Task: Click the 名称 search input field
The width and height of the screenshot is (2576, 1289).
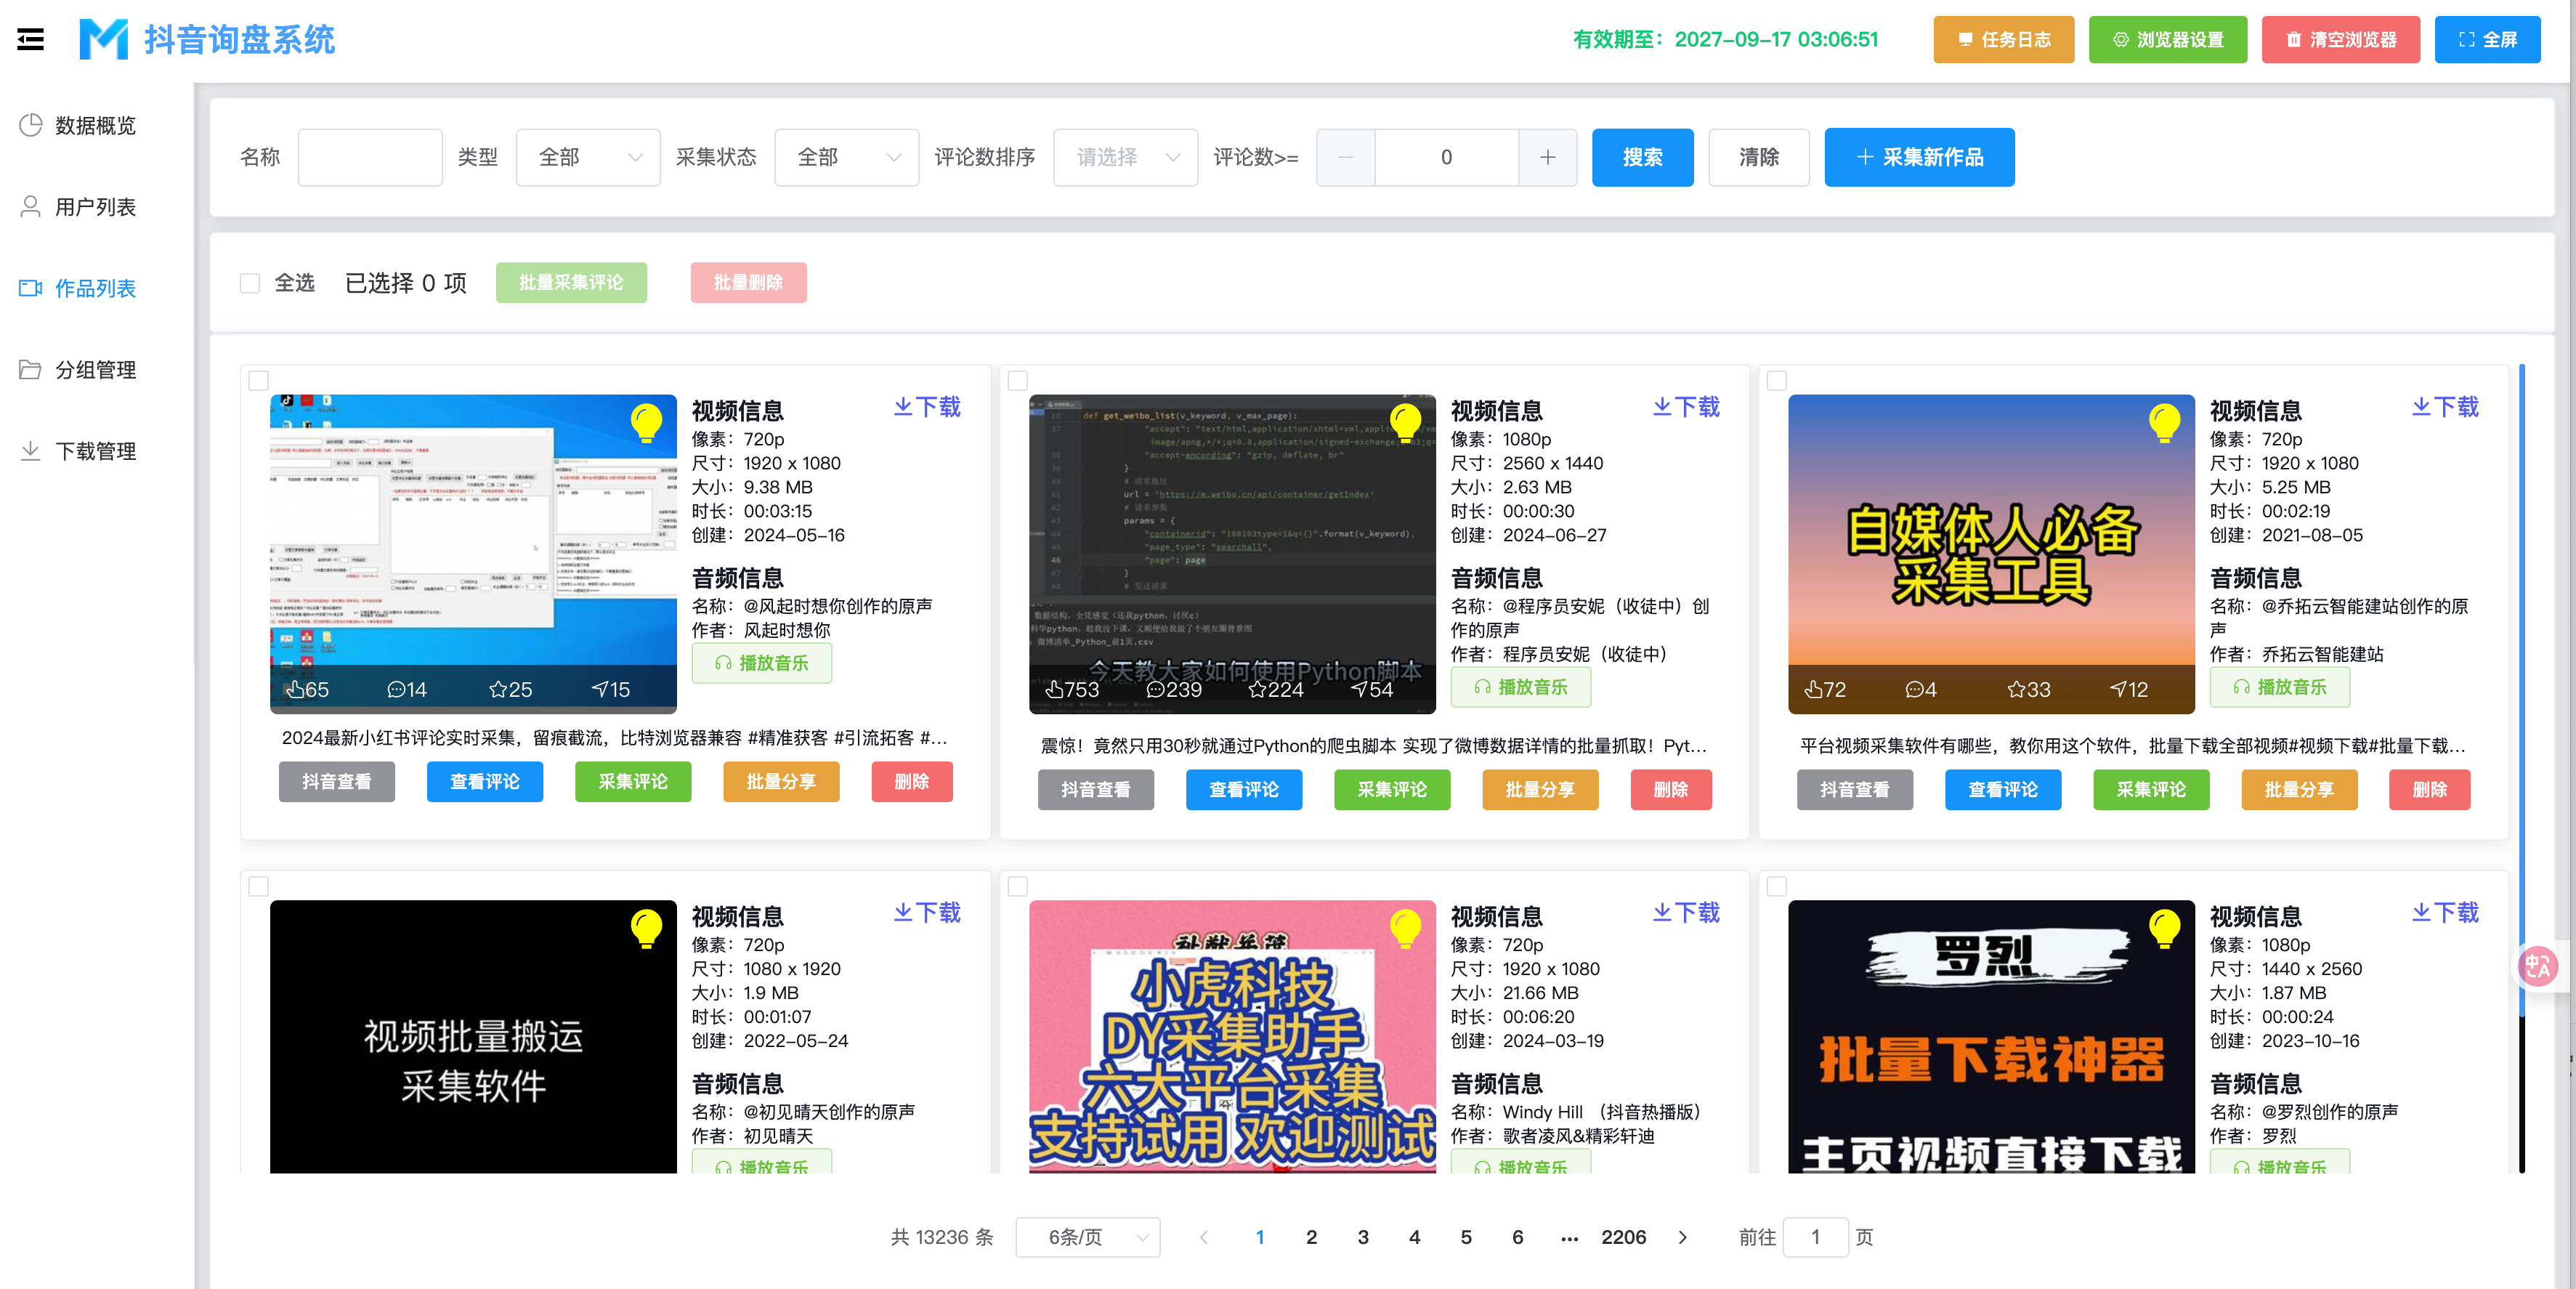Action: click(370, 157)
